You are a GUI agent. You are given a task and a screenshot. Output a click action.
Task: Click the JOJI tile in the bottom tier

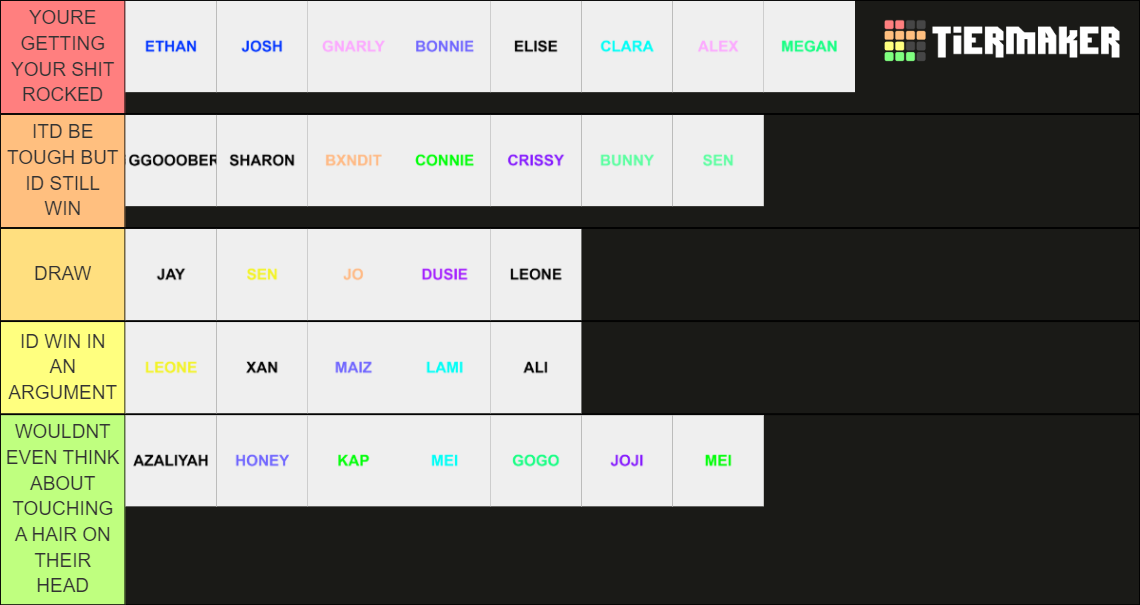[x=626, y=460]
